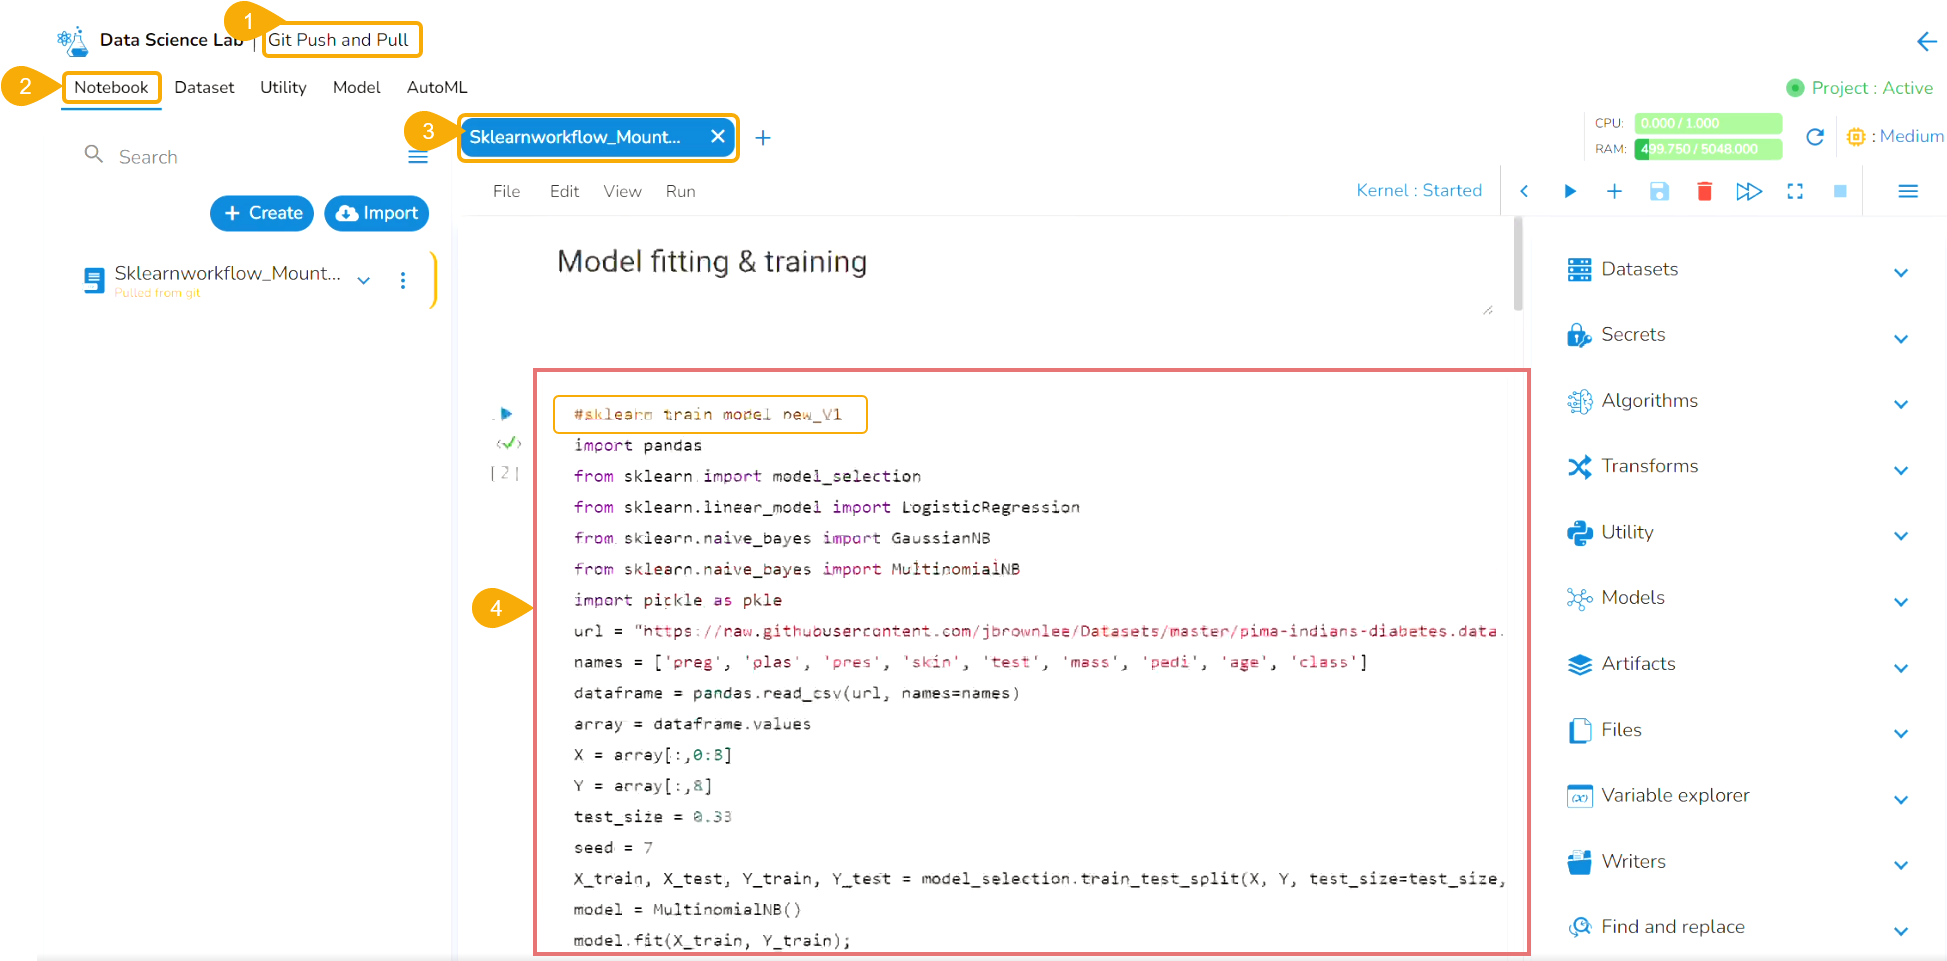The width and height of the screenshot is (1947, 961).
Task: Expand the Utility section in side panel
Action: pos(1901,536)
